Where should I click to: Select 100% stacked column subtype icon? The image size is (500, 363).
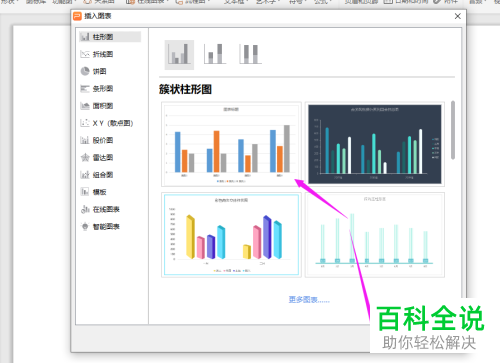[x=250, y=54]
